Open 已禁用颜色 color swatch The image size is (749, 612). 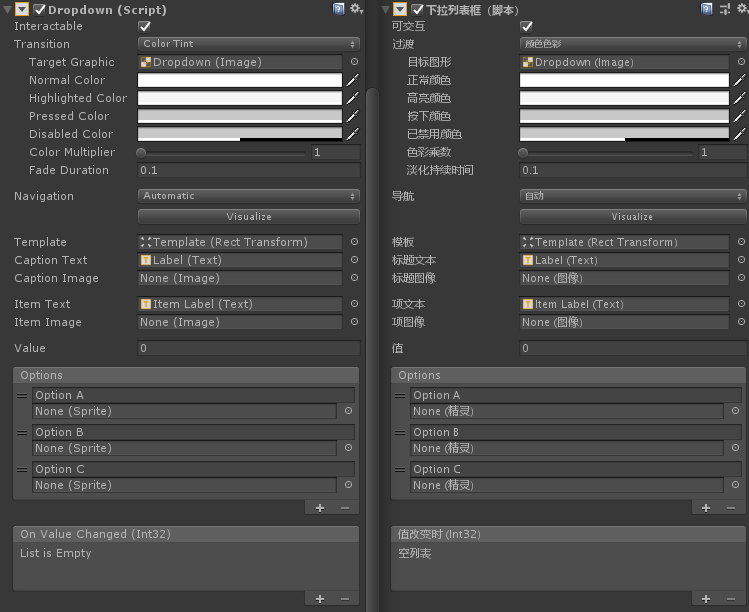click(624, 134)
